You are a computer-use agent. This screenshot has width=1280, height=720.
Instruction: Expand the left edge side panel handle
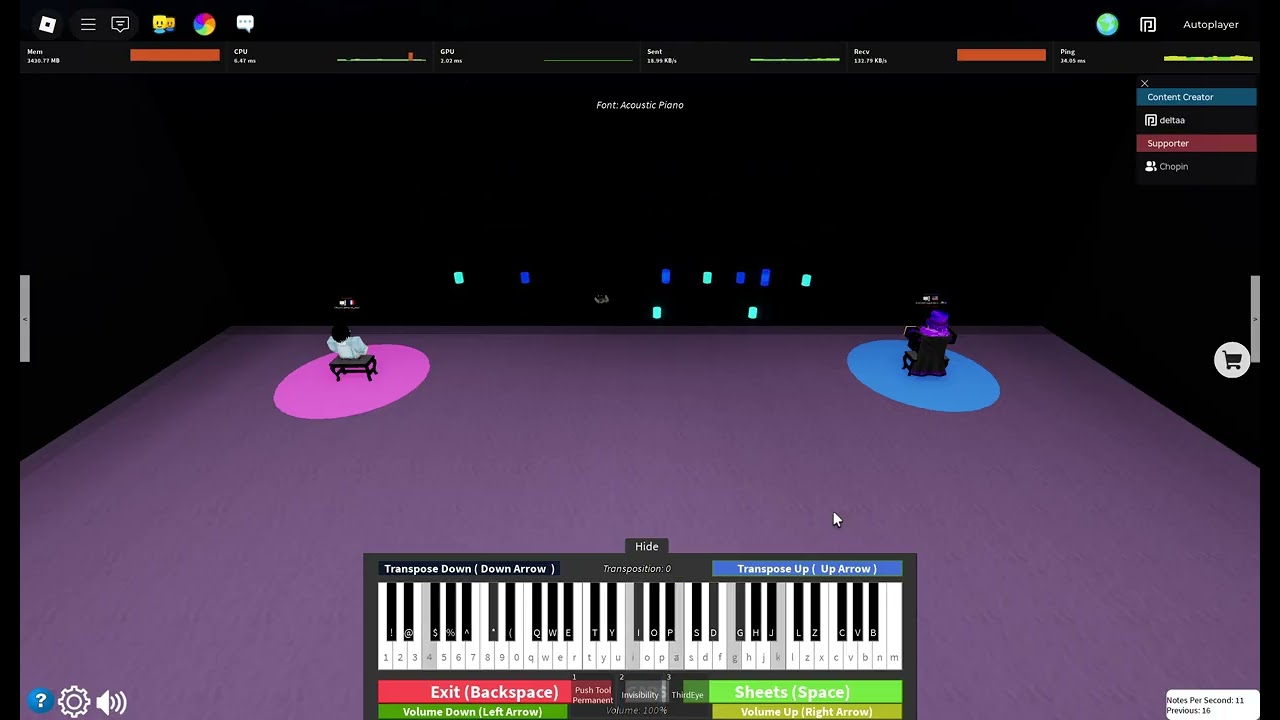pos(25,319)
